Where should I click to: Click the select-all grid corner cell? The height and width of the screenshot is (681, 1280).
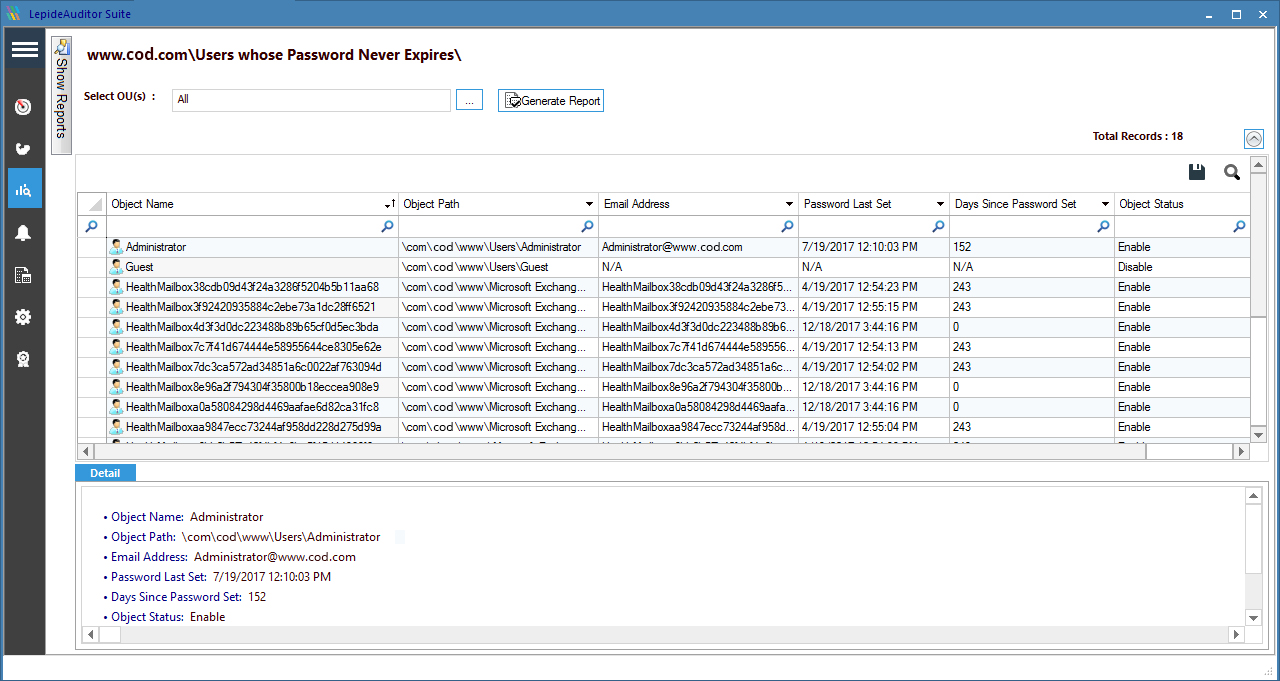(91, 204)
